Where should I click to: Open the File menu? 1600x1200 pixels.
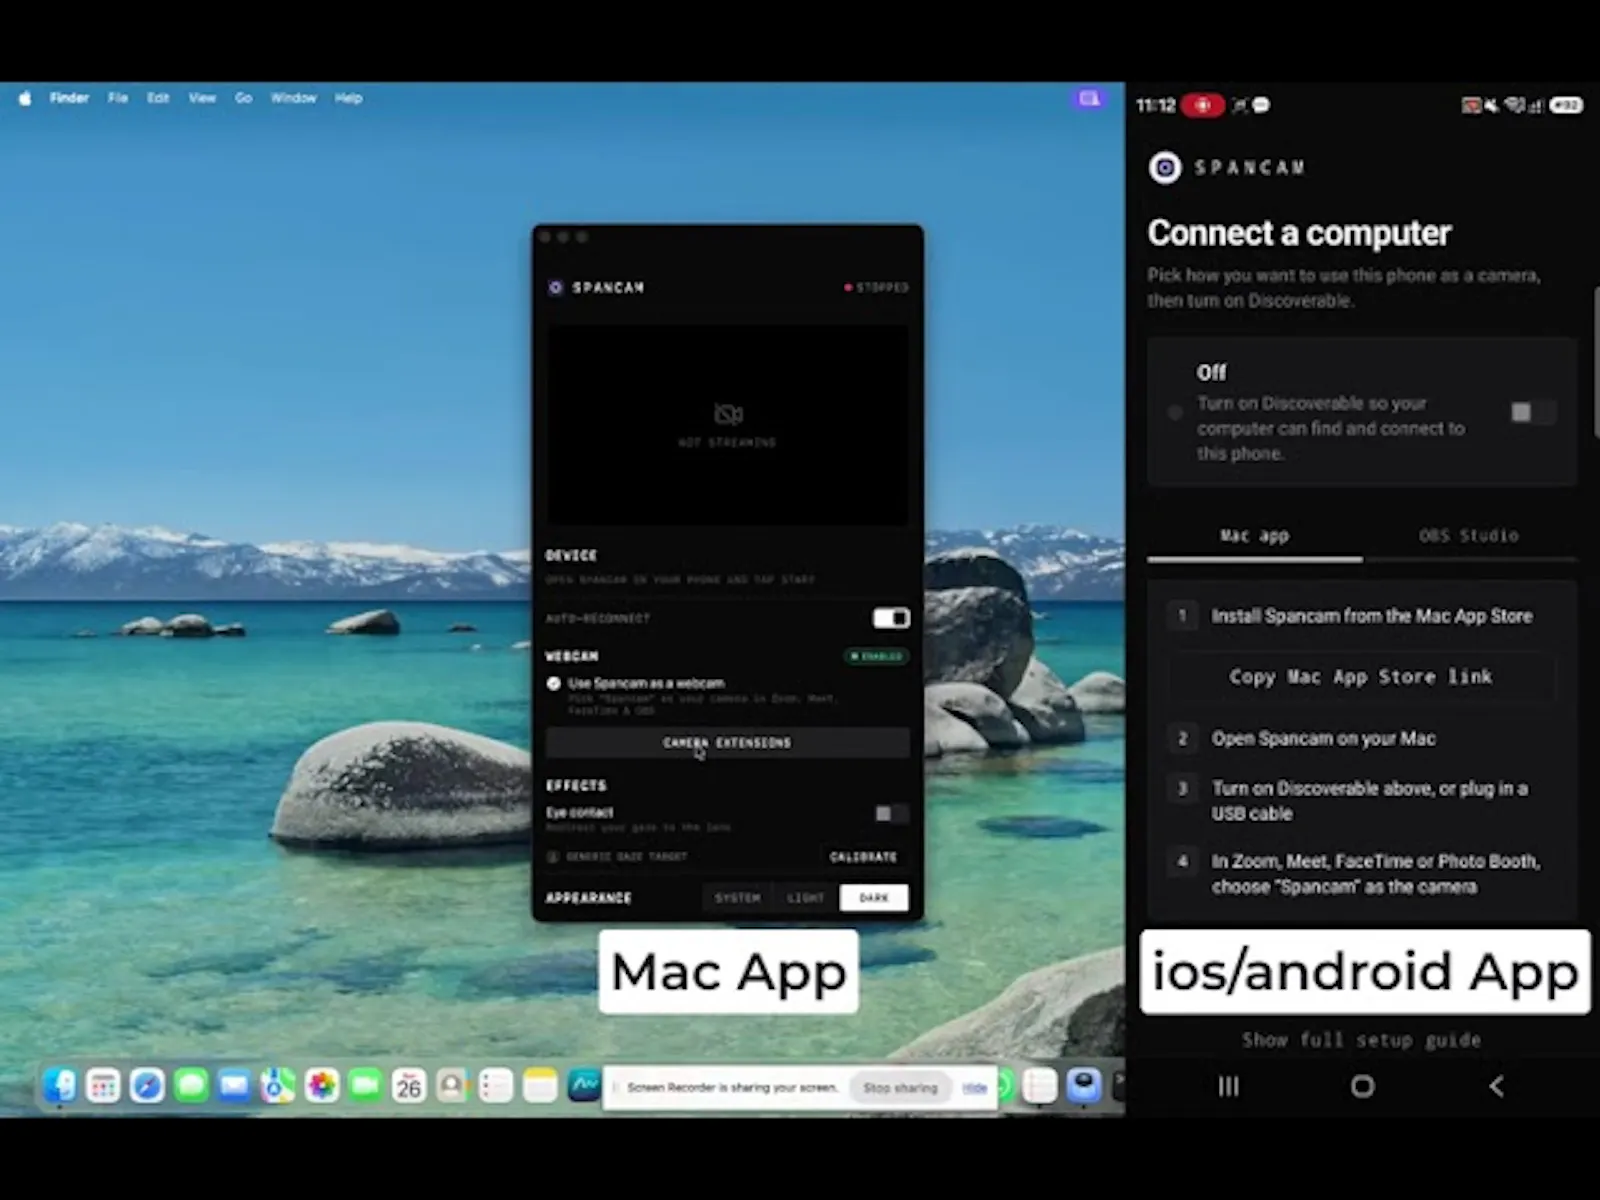pos(118,98)
